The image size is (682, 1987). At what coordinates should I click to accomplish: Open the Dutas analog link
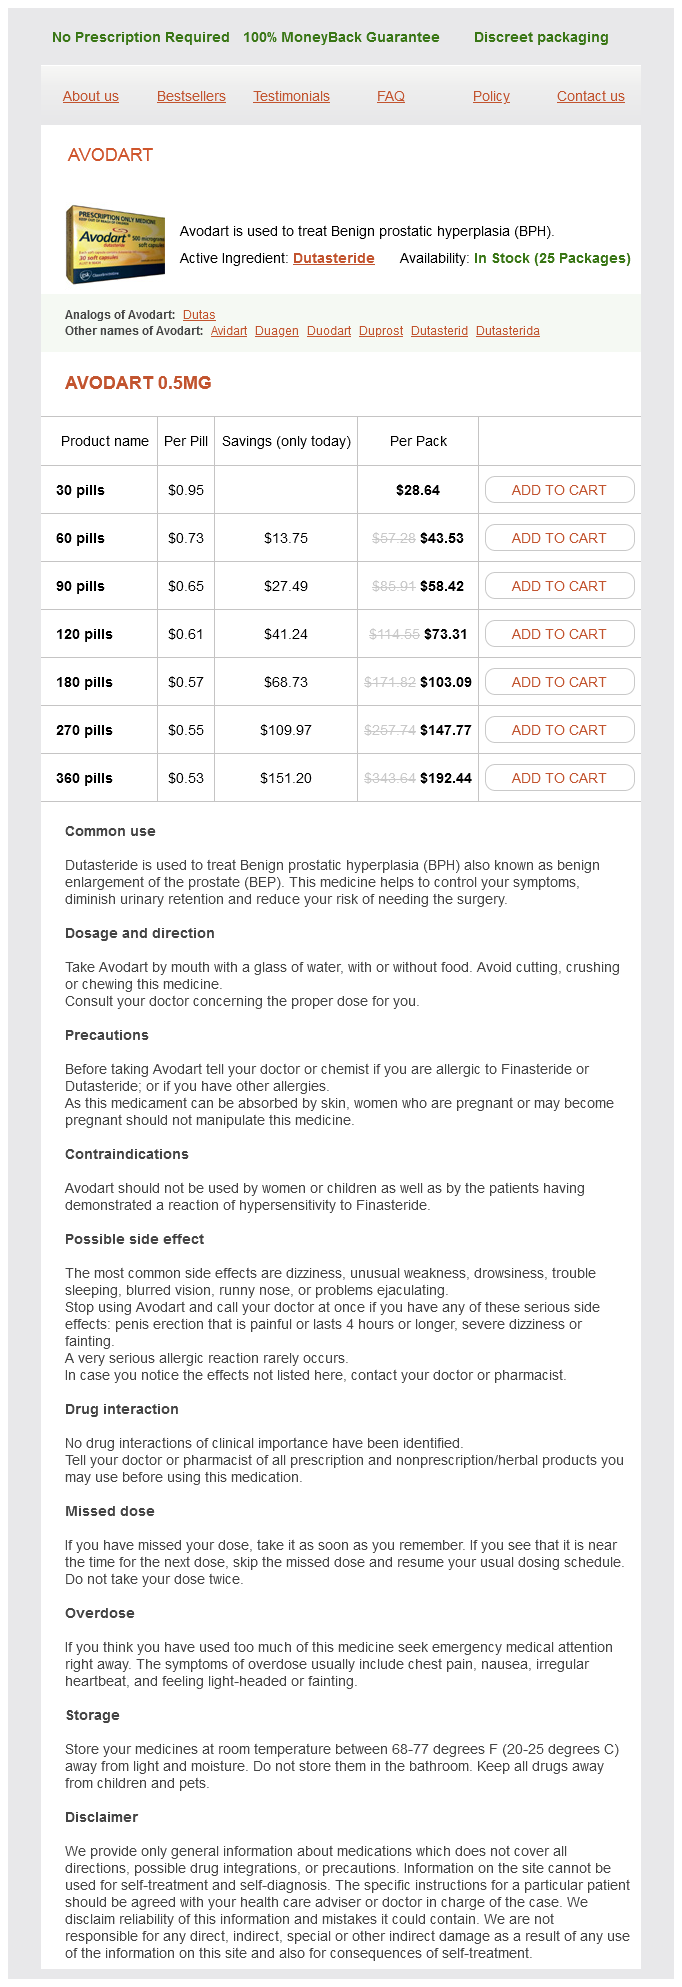pos(199,315)
